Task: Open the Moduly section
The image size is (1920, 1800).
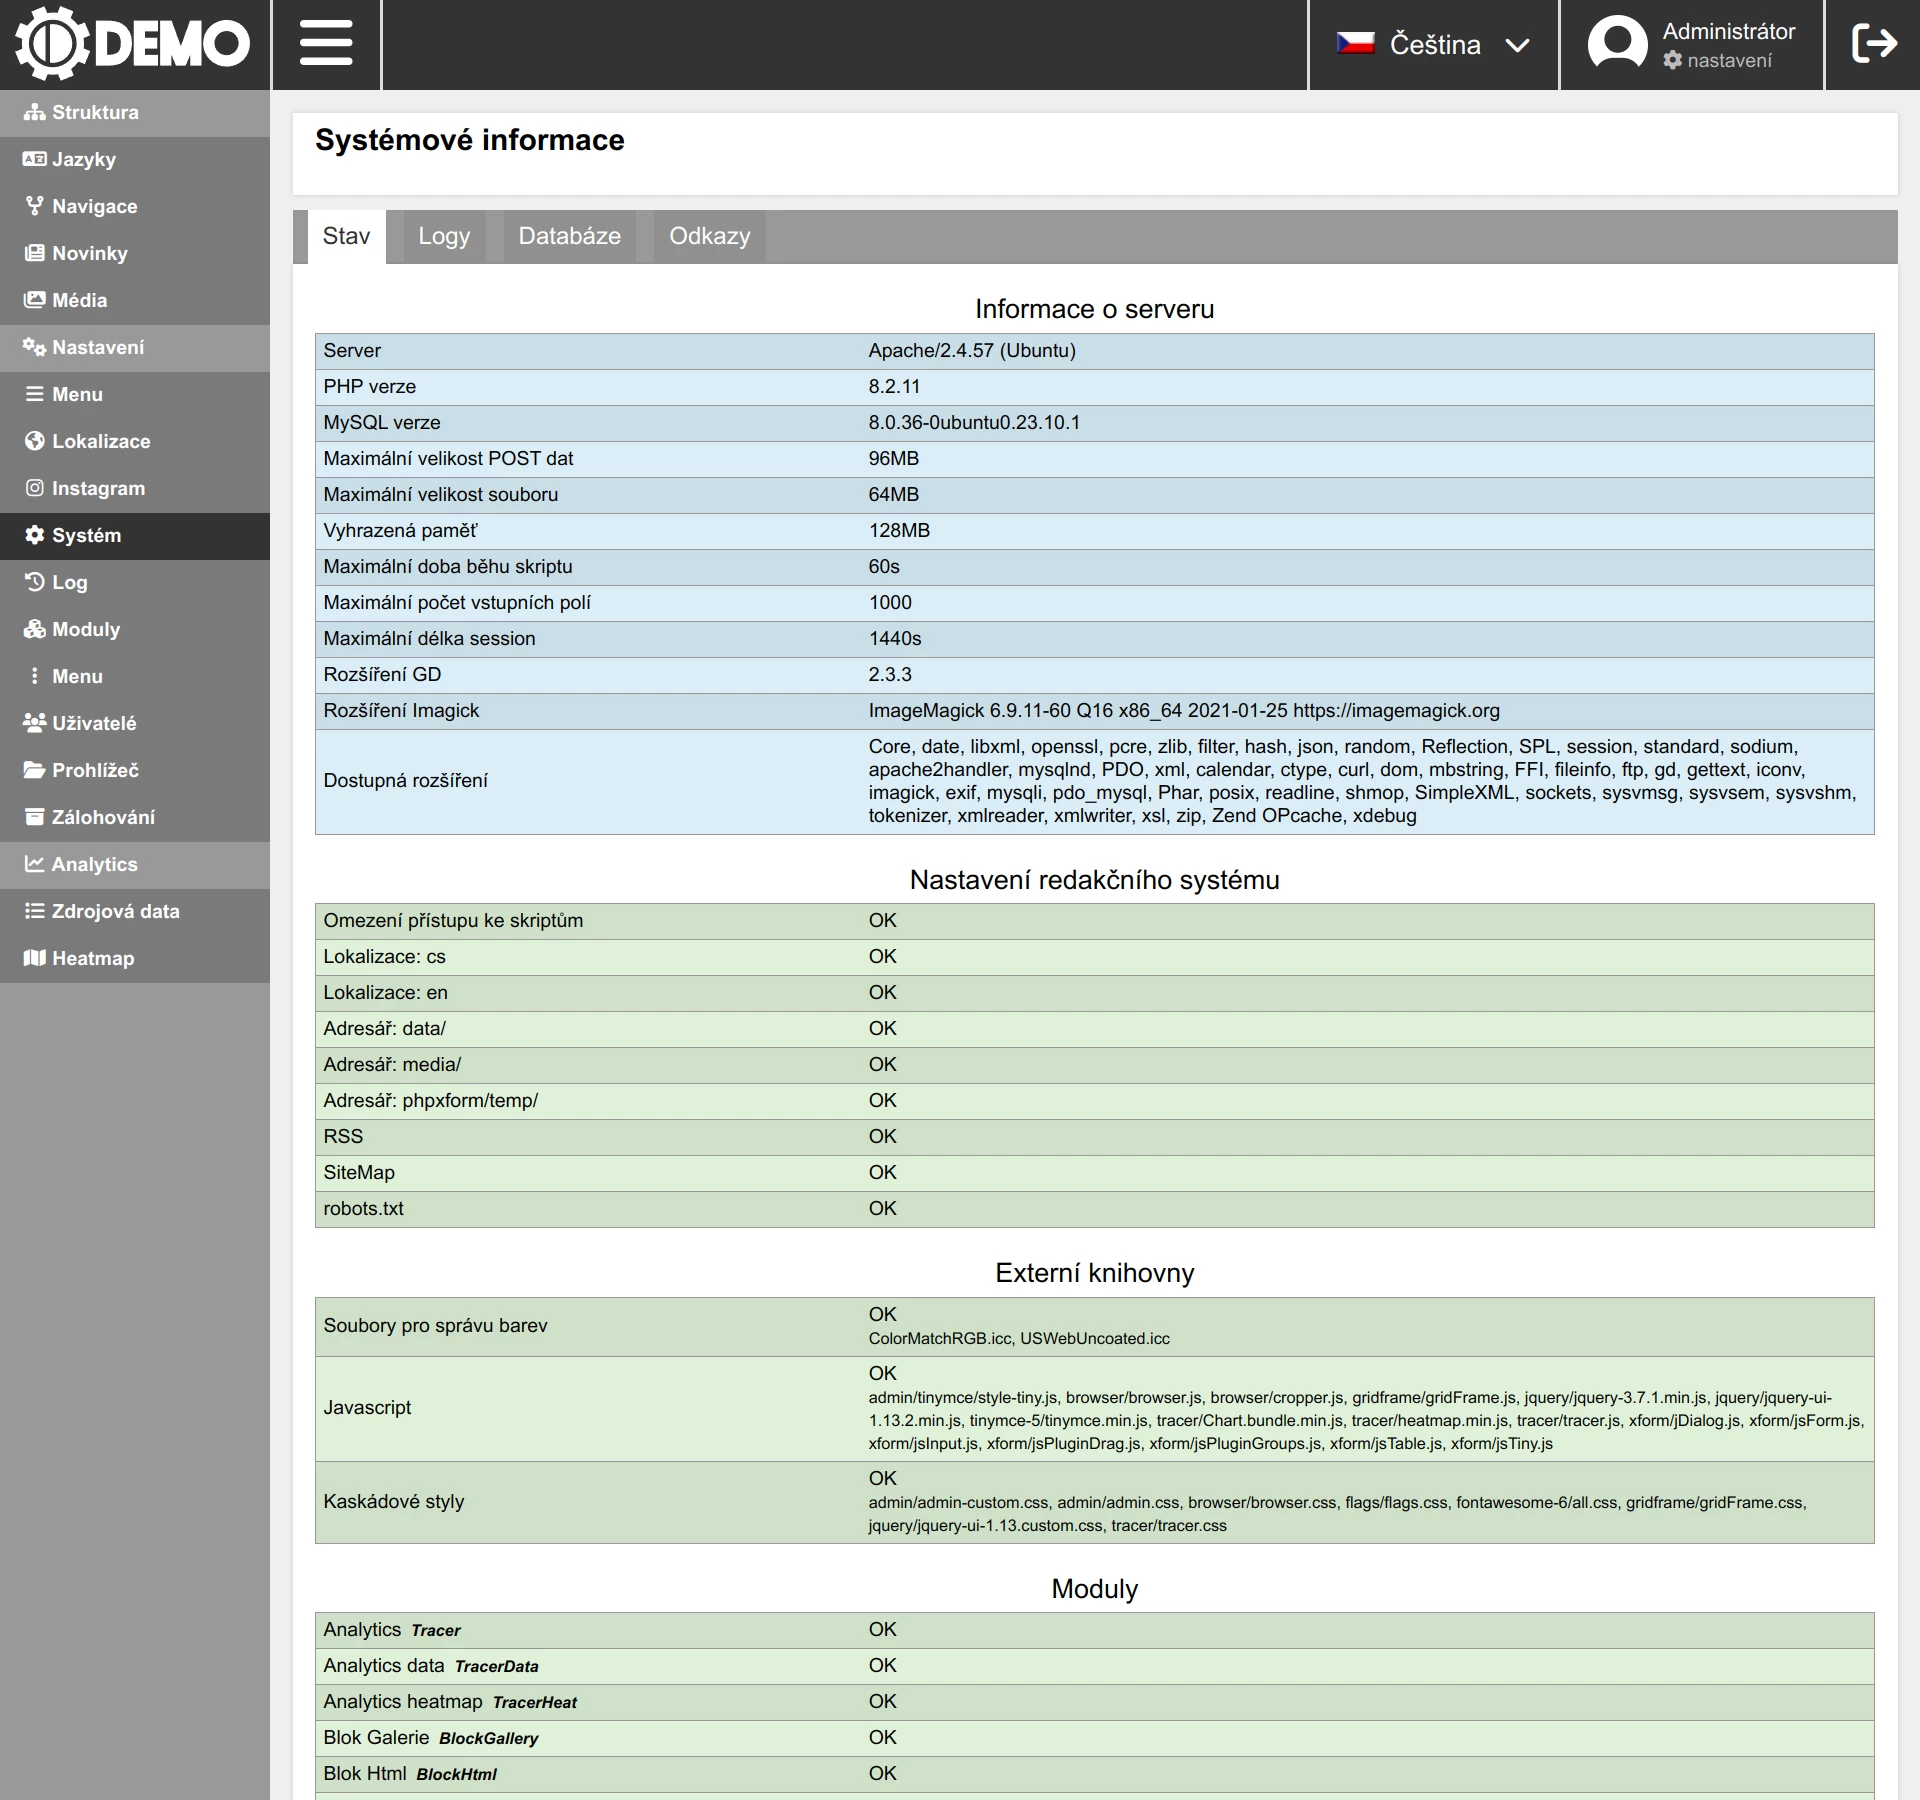Action: tap(86, 629)
